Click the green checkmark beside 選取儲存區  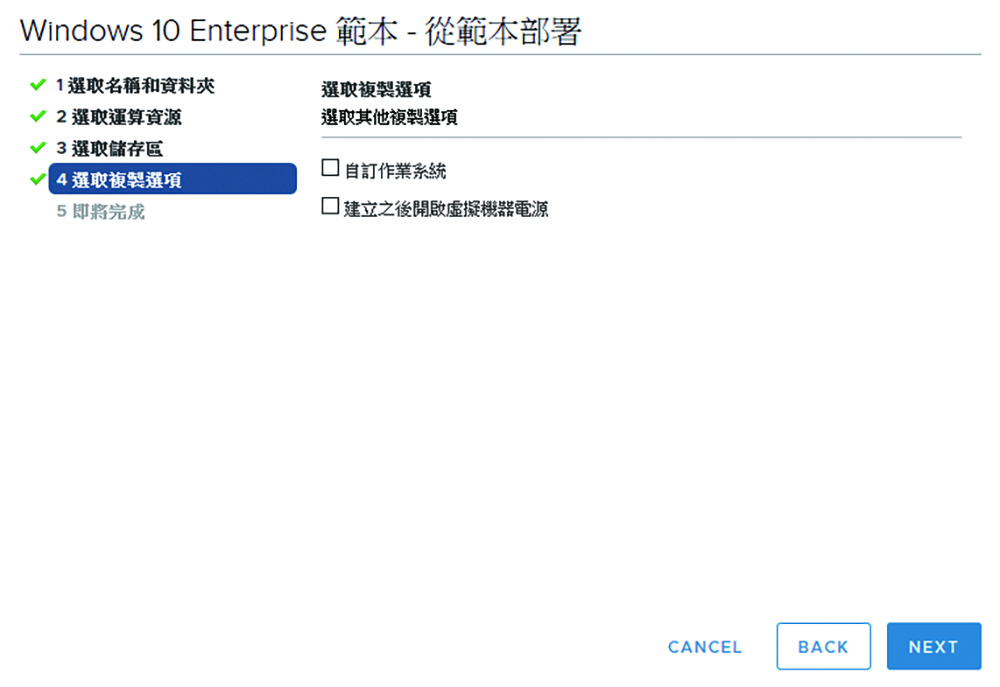[x=38, y=147]
